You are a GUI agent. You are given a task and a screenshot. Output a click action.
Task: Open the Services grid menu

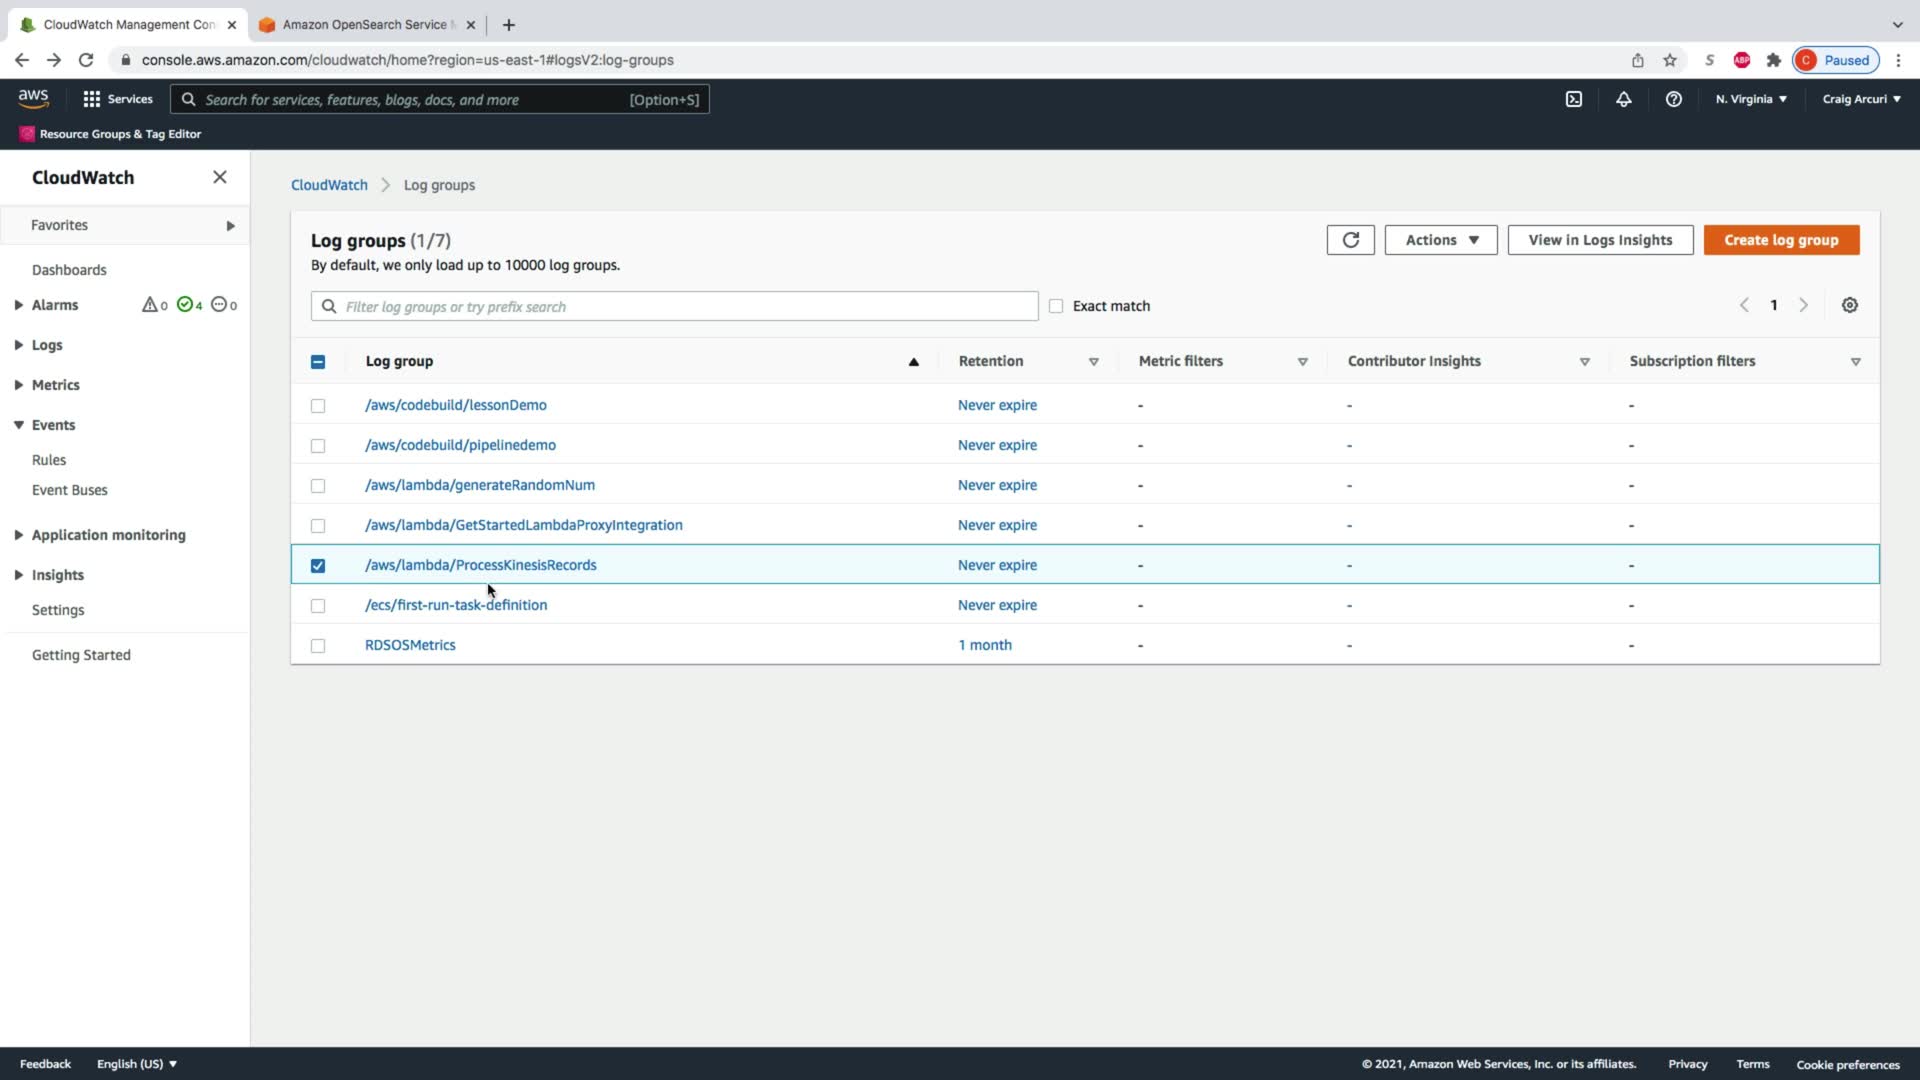click(117, 99)
